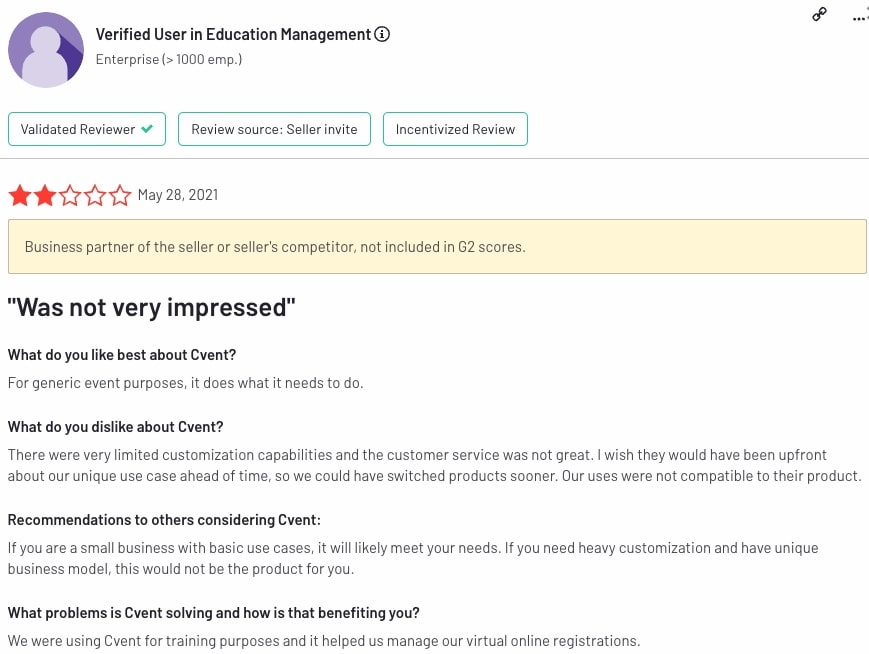Select the Validated Reviewer badge
This screenshot has width=869, height=654.
click(x=86, y=128)
